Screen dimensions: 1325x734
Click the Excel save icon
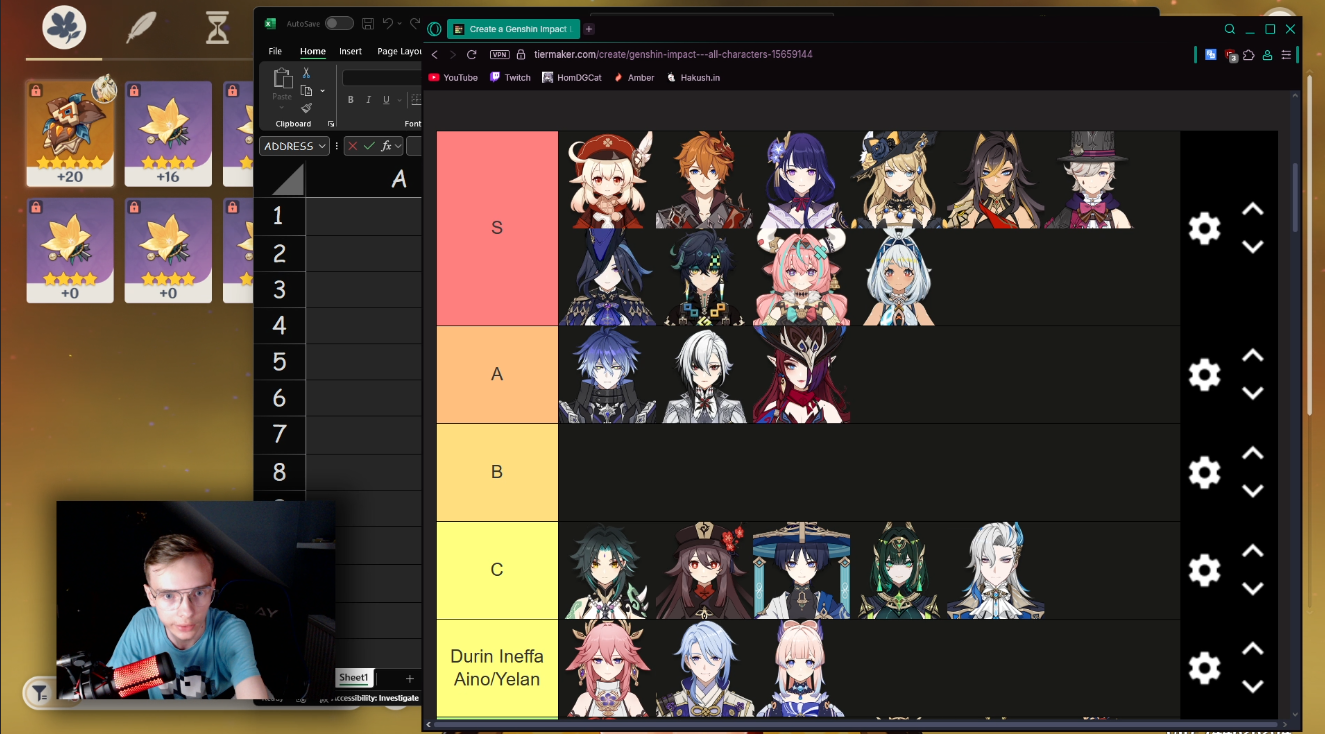(368, 23)
